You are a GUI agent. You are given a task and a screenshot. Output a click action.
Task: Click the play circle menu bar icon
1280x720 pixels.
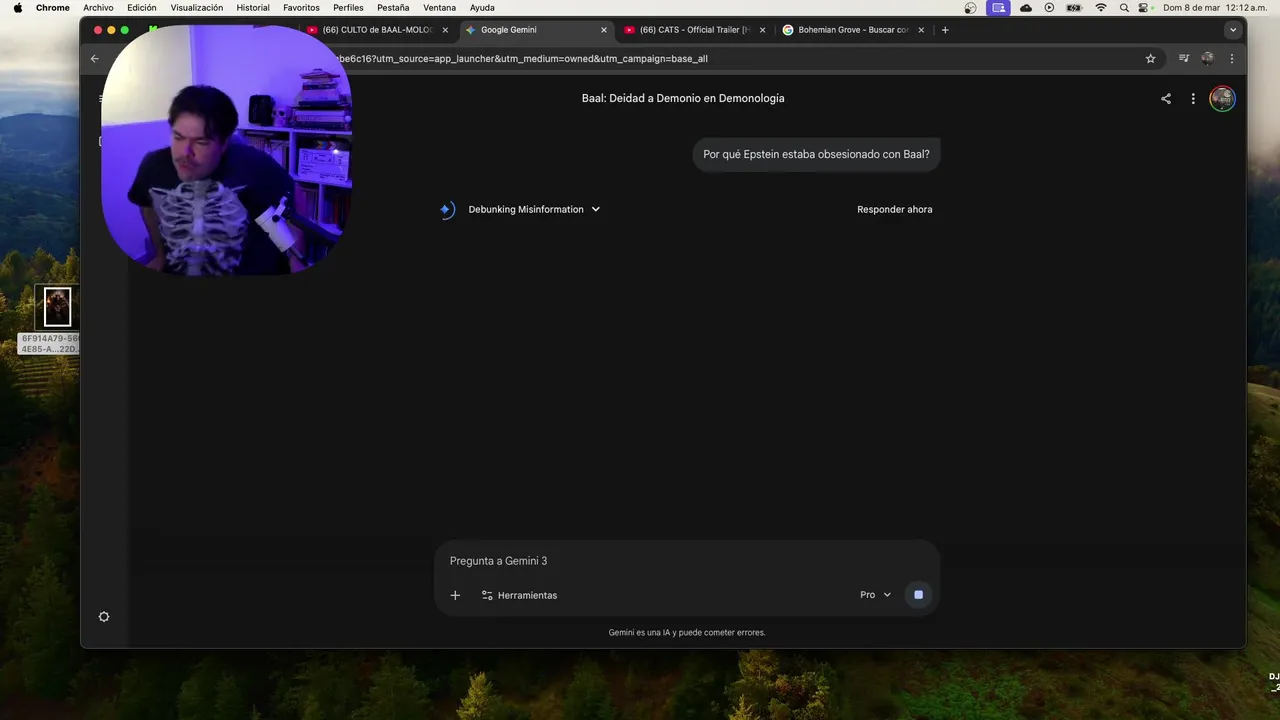coord(1049,7)
